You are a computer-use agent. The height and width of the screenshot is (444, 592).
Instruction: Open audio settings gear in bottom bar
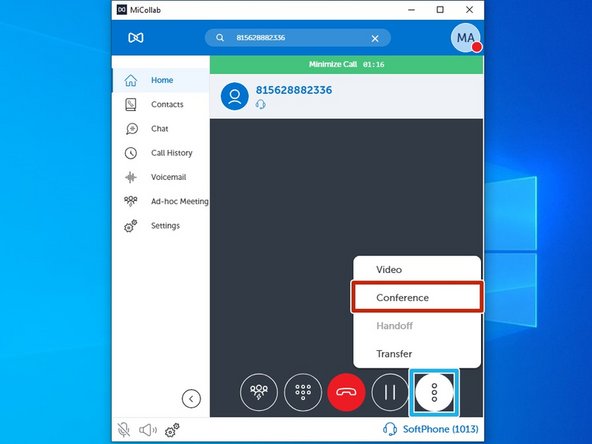click(x=172, y=430)
